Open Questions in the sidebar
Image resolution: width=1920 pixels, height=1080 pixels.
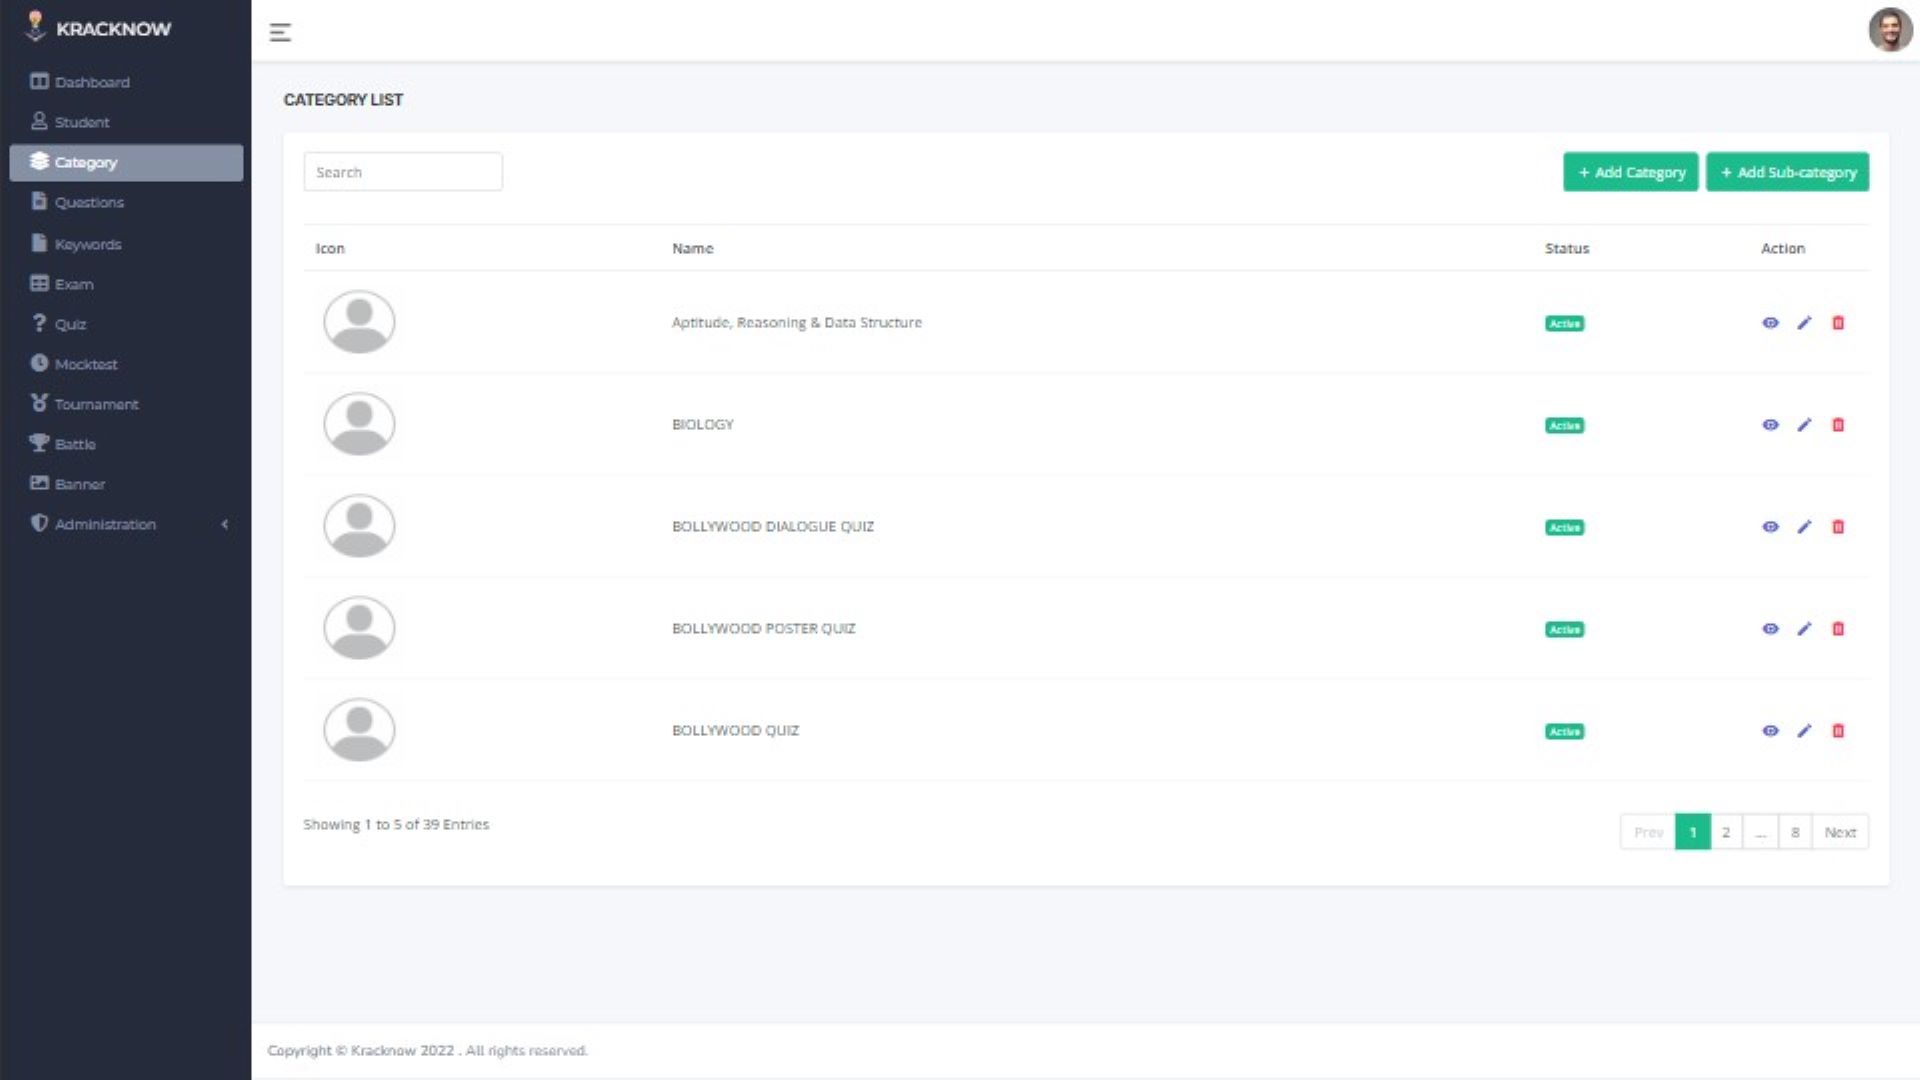pyautogui.click(x=89, y=203)
